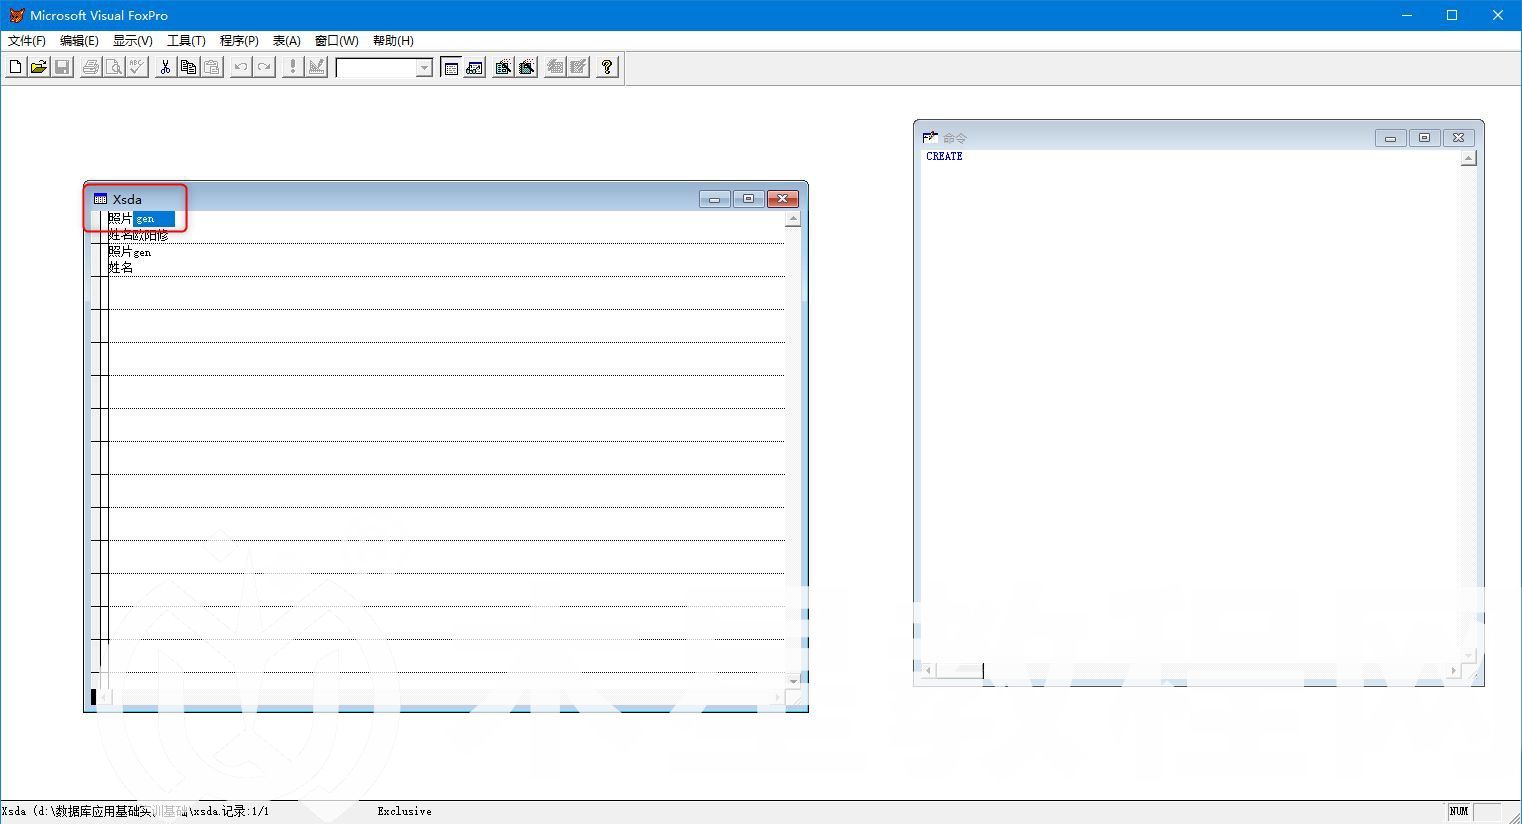
Task: Click right arrow of Xsda horizontal scrollbar
Action: pyautogui.click(x=777, y=697)
